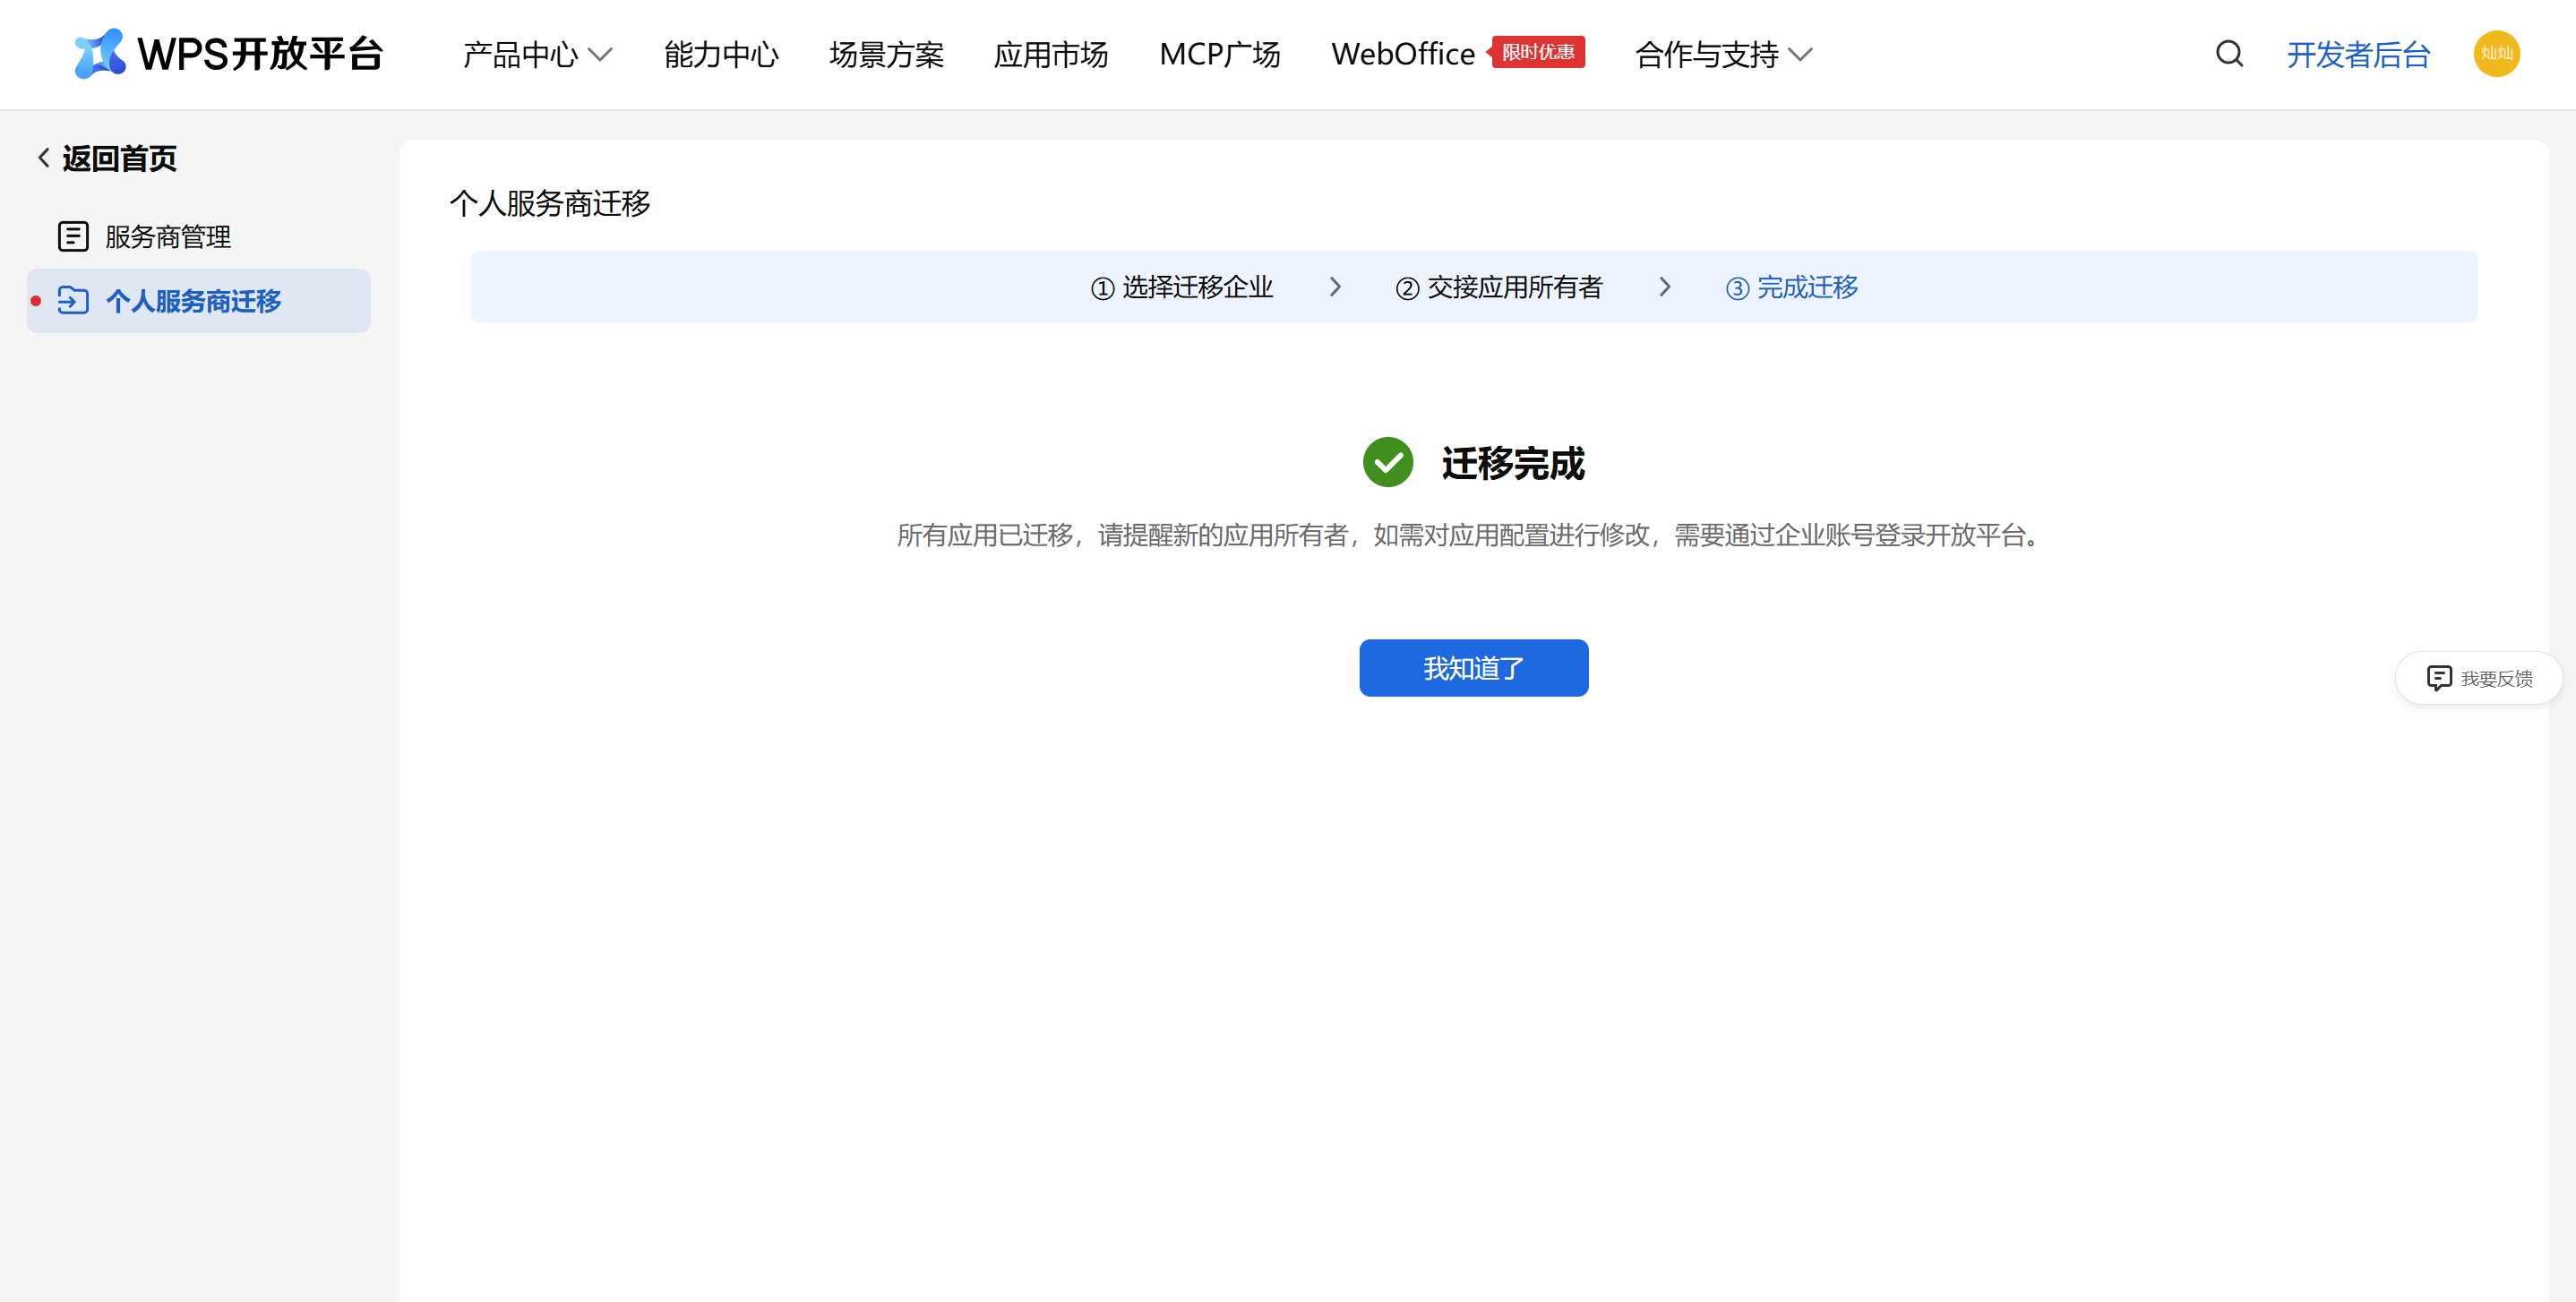
Task: Open the 应用市场 menu item
Action: pos(1050,54)
